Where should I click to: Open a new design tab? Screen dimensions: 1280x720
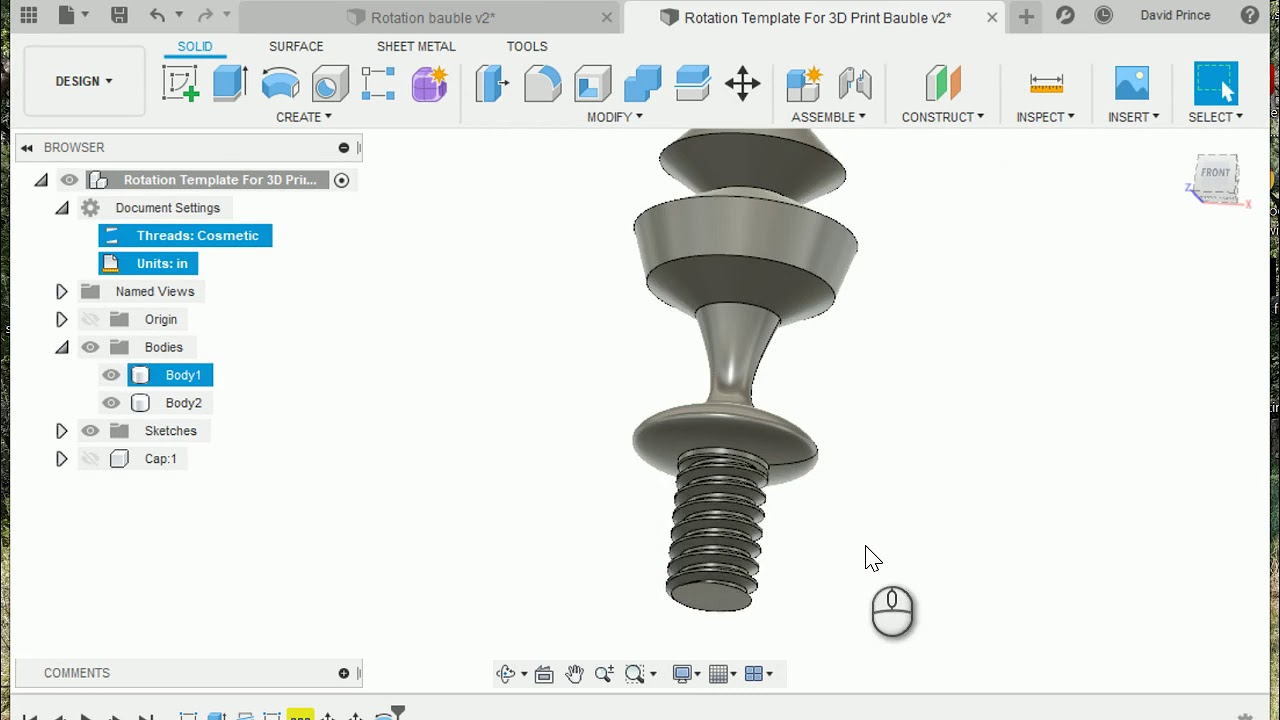[x=1026, y=16]
